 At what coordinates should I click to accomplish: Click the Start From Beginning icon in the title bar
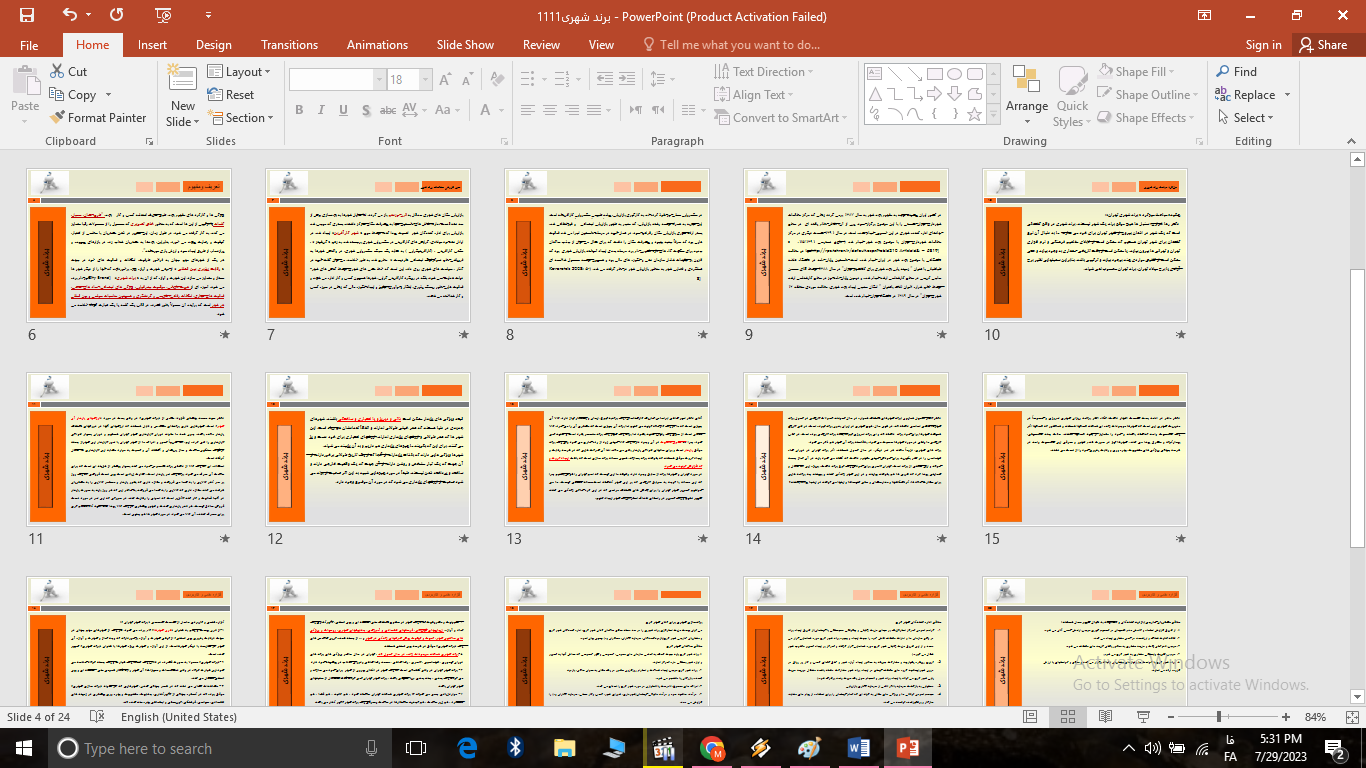click(x=164, y=15)
